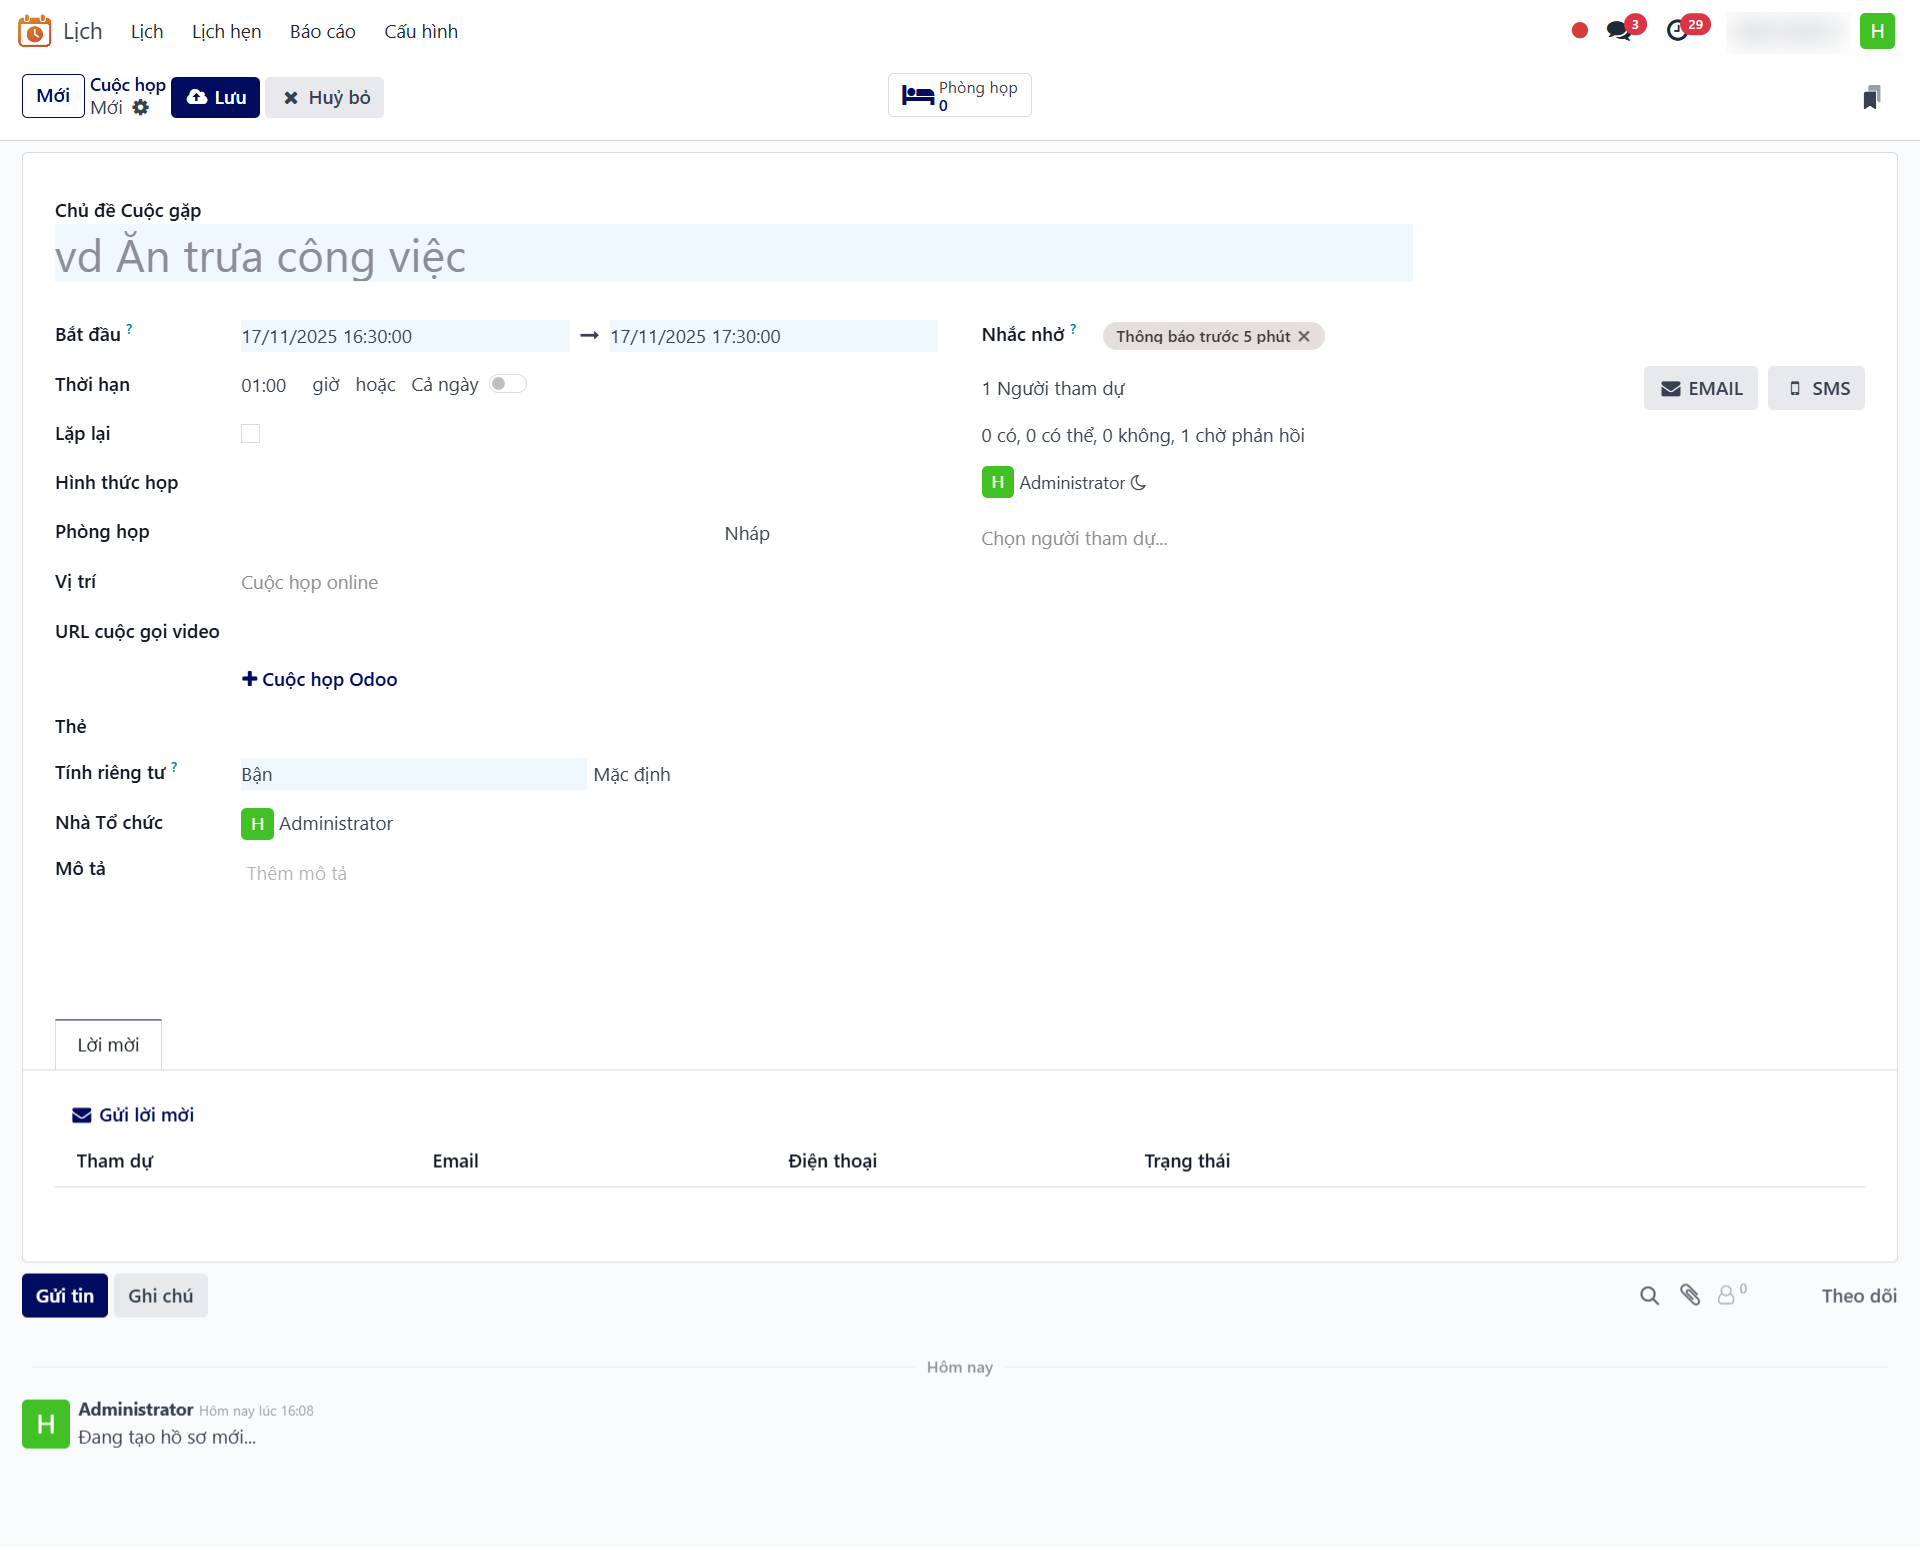This screenshot has width=1920, height=1550.
Task: Open the conversations chat bubble icon
Action: pos(1618,31)
